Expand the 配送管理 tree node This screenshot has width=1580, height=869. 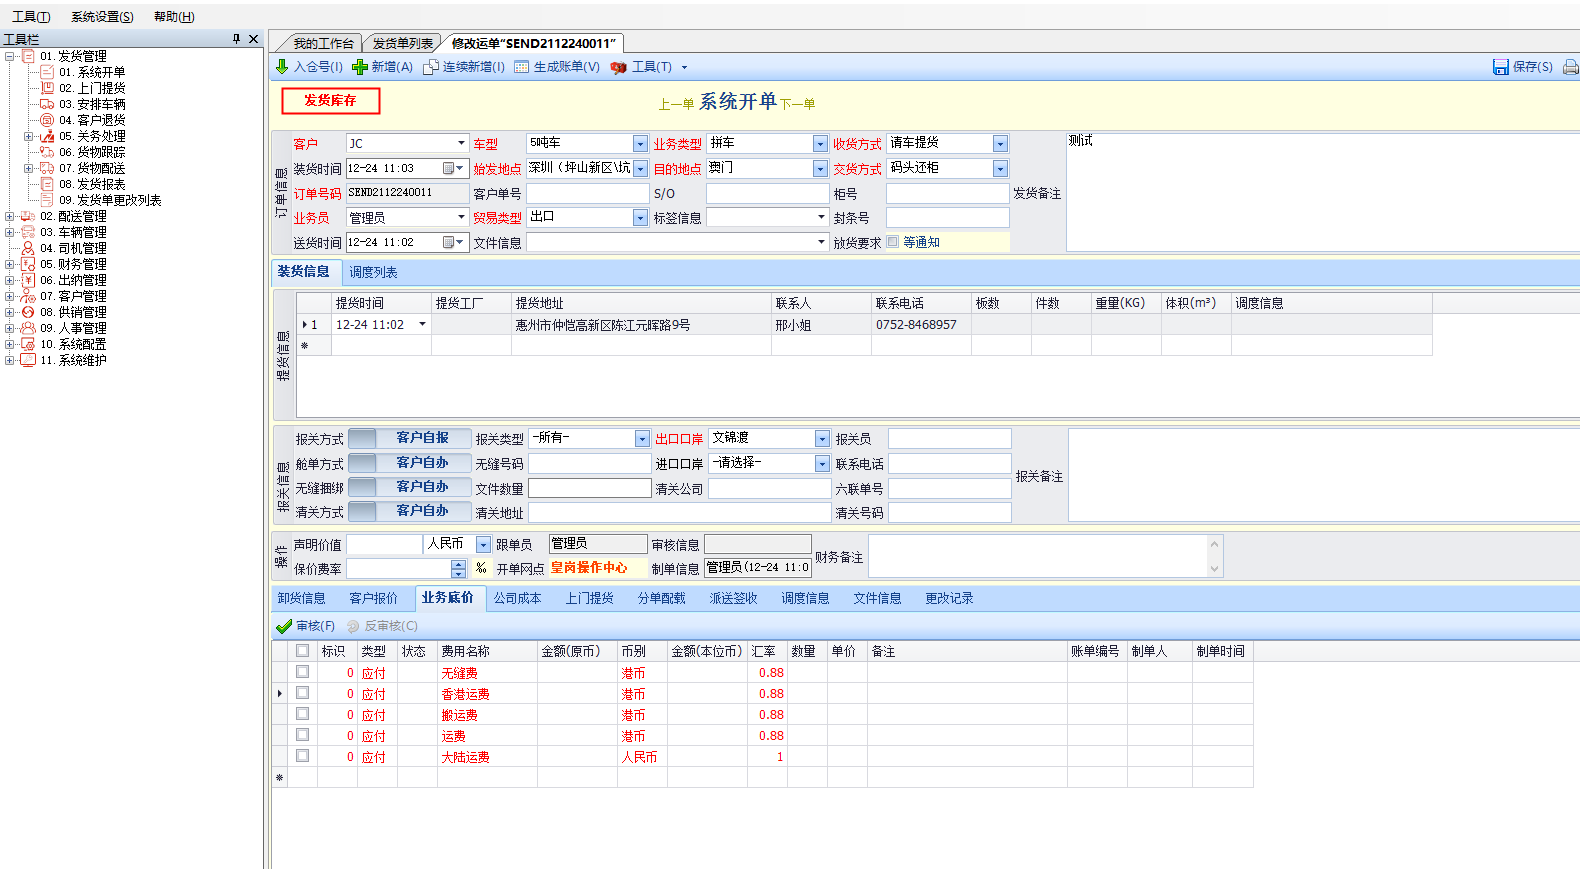coord(10,216)
